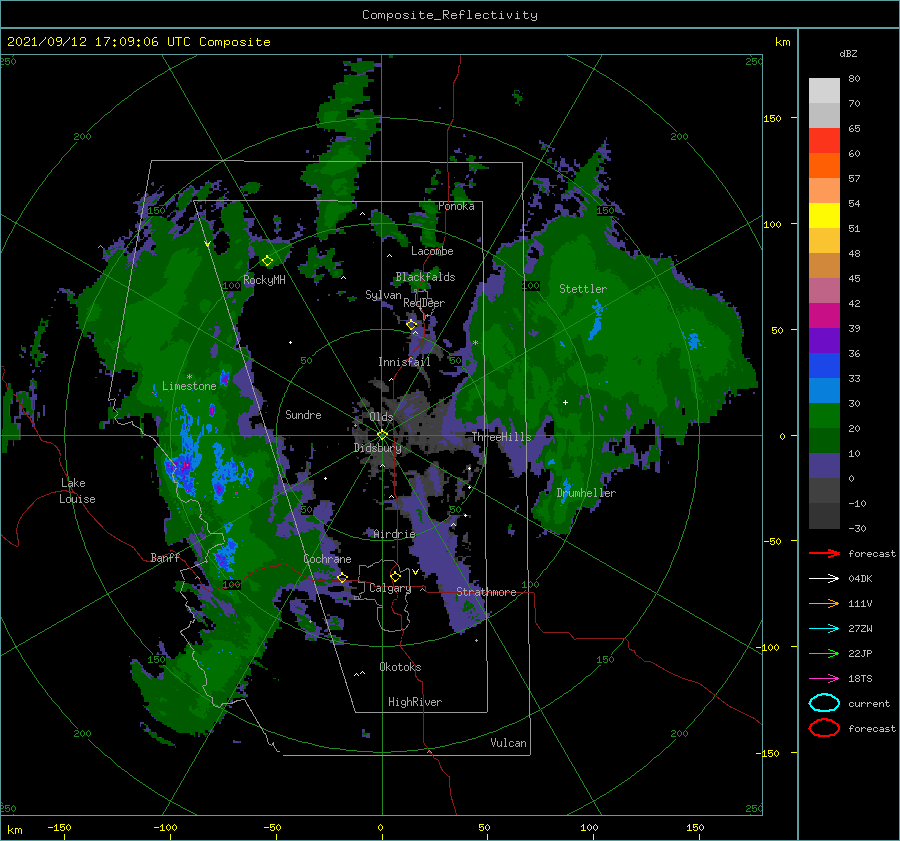Click the 65 dBZ red color swatch

824,141
